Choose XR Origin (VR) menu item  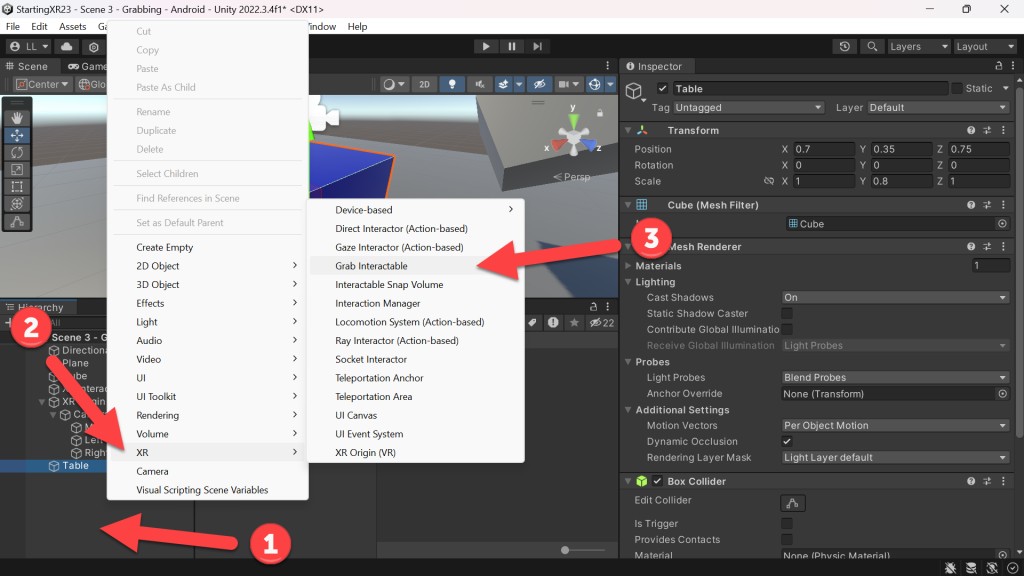[x=416, y=453]
